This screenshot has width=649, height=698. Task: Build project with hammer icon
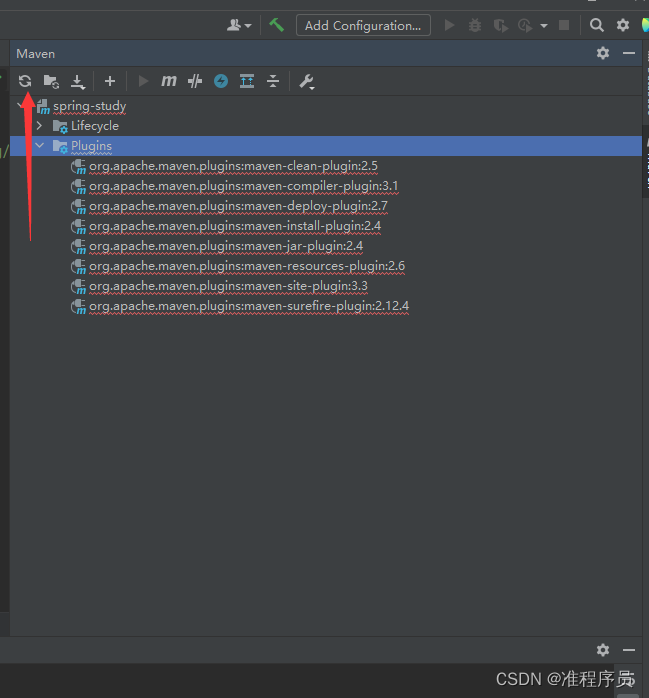pyautogui.click(x=276, y=25)
